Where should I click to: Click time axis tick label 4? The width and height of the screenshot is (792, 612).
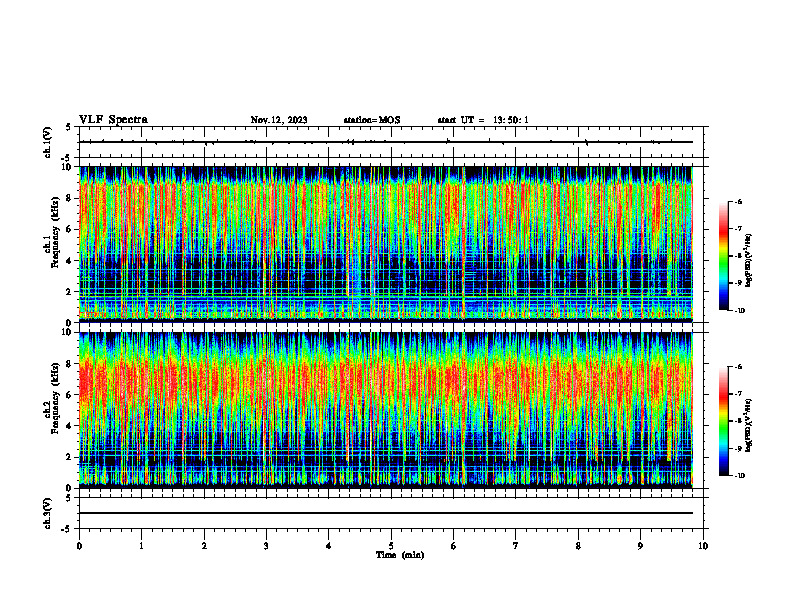tap(329, 546)
